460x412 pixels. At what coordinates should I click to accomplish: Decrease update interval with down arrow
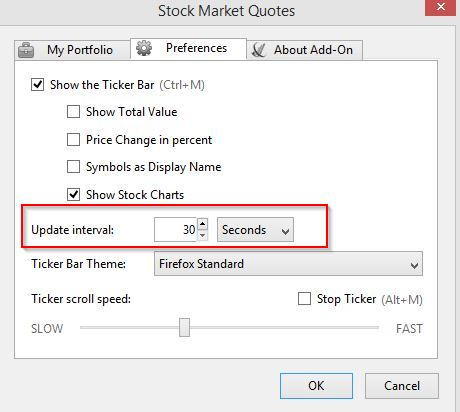tap(202, 235)
